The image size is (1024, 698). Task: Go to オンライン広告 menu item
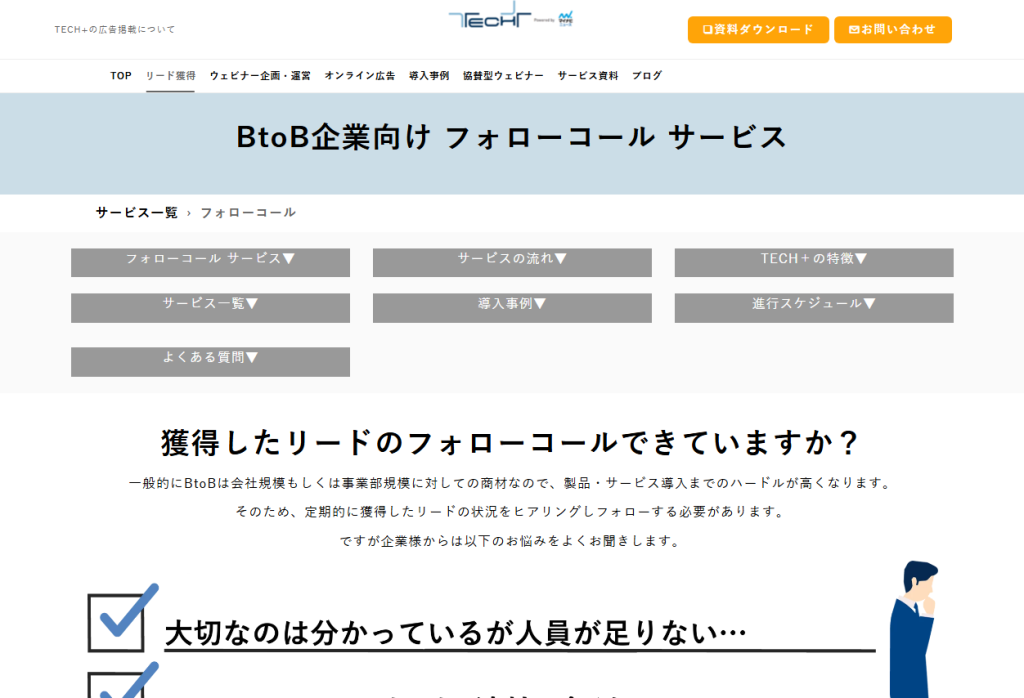click(359, 76)
